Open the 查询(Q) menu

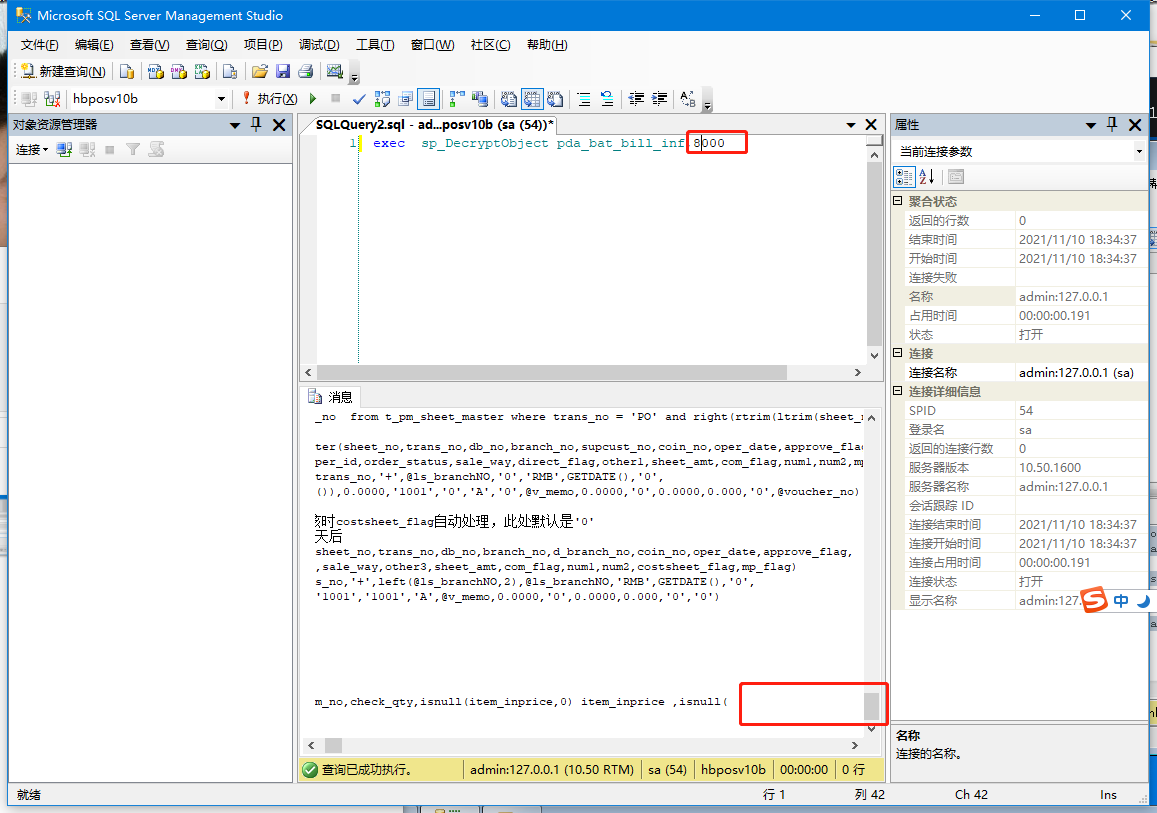(x=206, y=45)
